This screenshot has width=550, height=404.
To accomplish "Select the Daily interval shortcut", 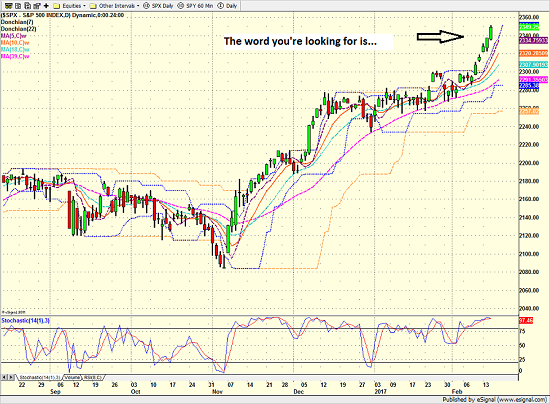I will point(227,6).
